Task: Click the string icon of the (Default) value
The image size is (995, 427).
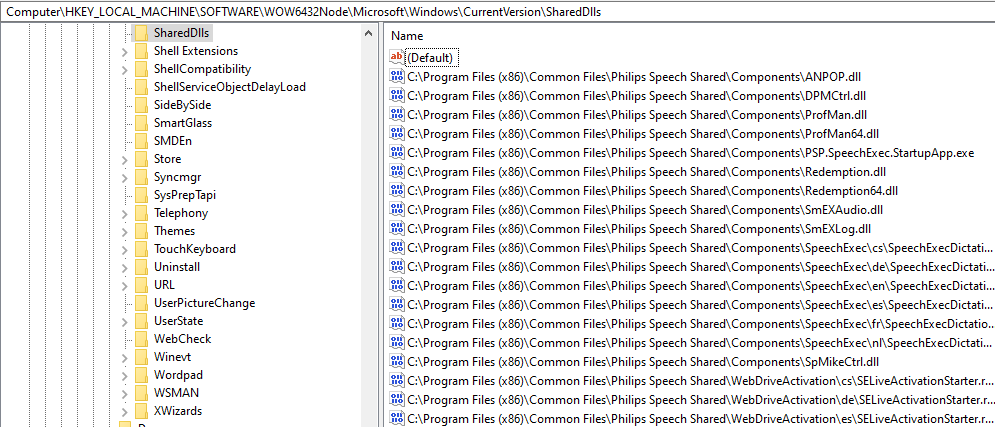Action: point(397,57)
